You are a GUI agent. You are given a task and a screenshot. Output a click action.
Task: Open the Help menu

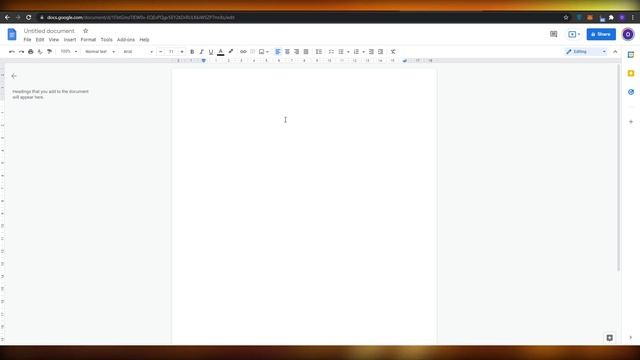pyautogui.click(x=144, y=40)
